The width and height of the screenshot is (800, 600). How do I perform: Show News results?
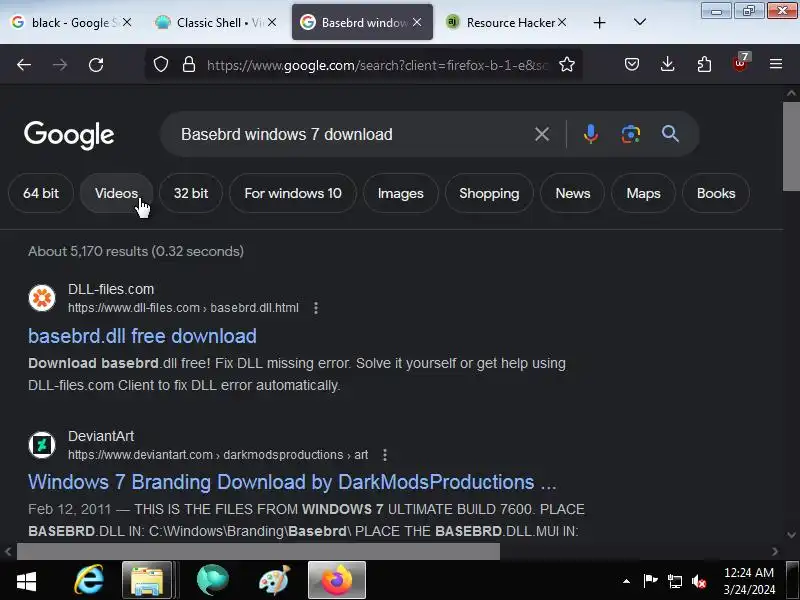[x=572, y=193]
